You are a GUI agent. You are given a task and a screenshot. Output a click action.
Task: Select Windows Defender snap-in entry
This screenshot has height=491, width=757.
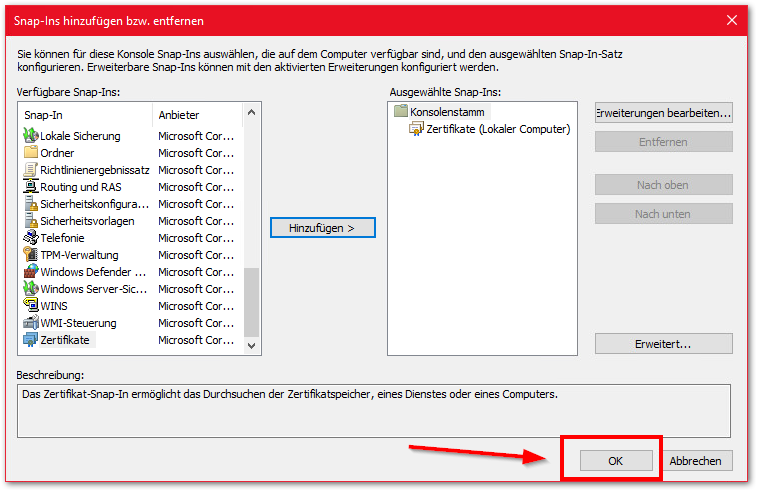click(x=95, y=272)
